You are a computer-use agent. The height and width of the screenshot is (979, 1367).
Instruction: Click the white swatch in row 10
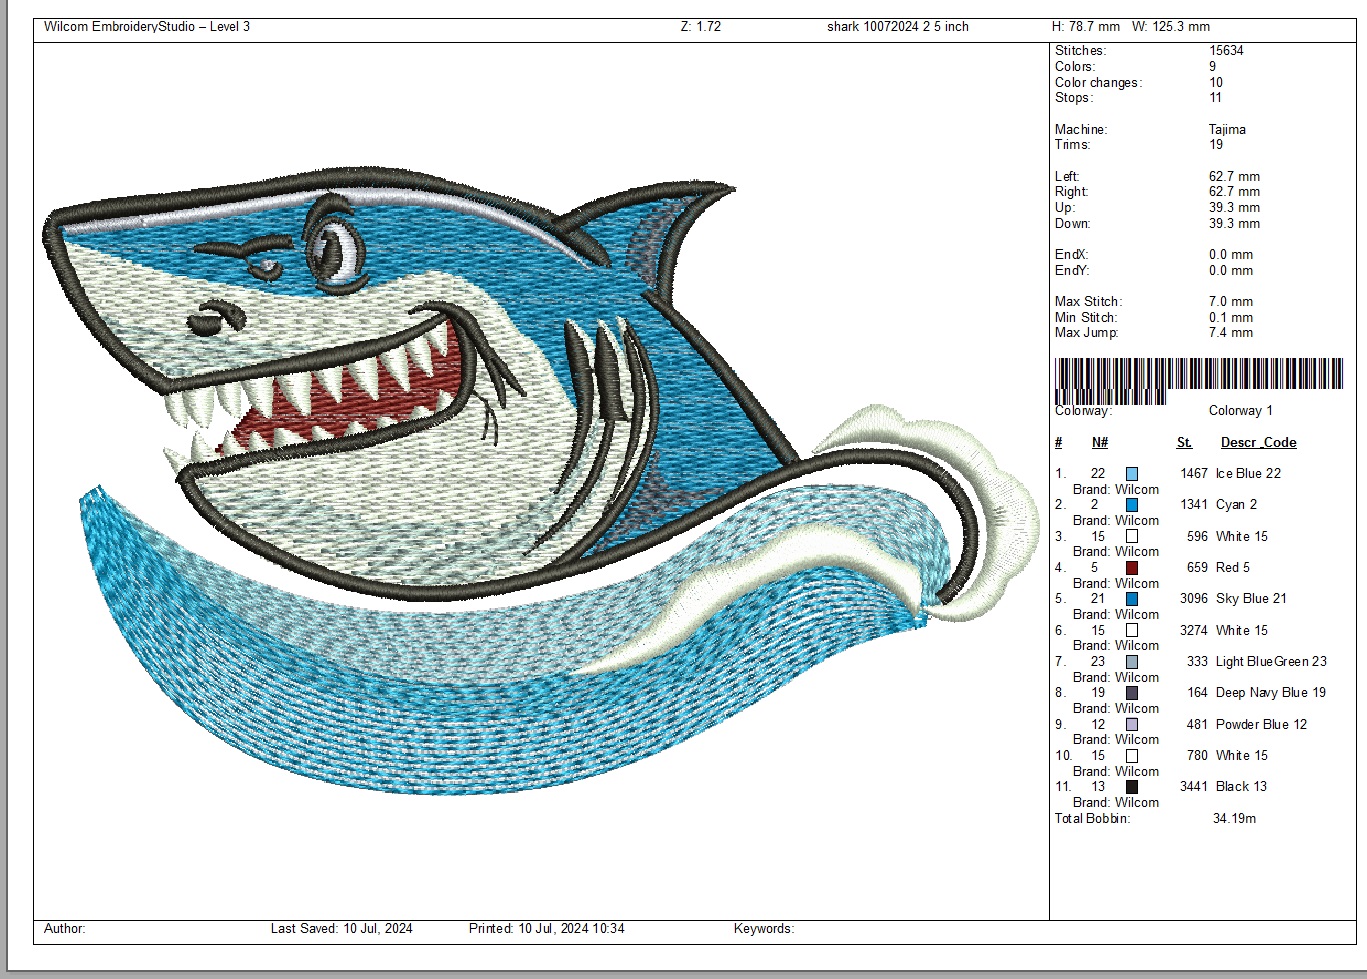click(x=1131, y=756)
